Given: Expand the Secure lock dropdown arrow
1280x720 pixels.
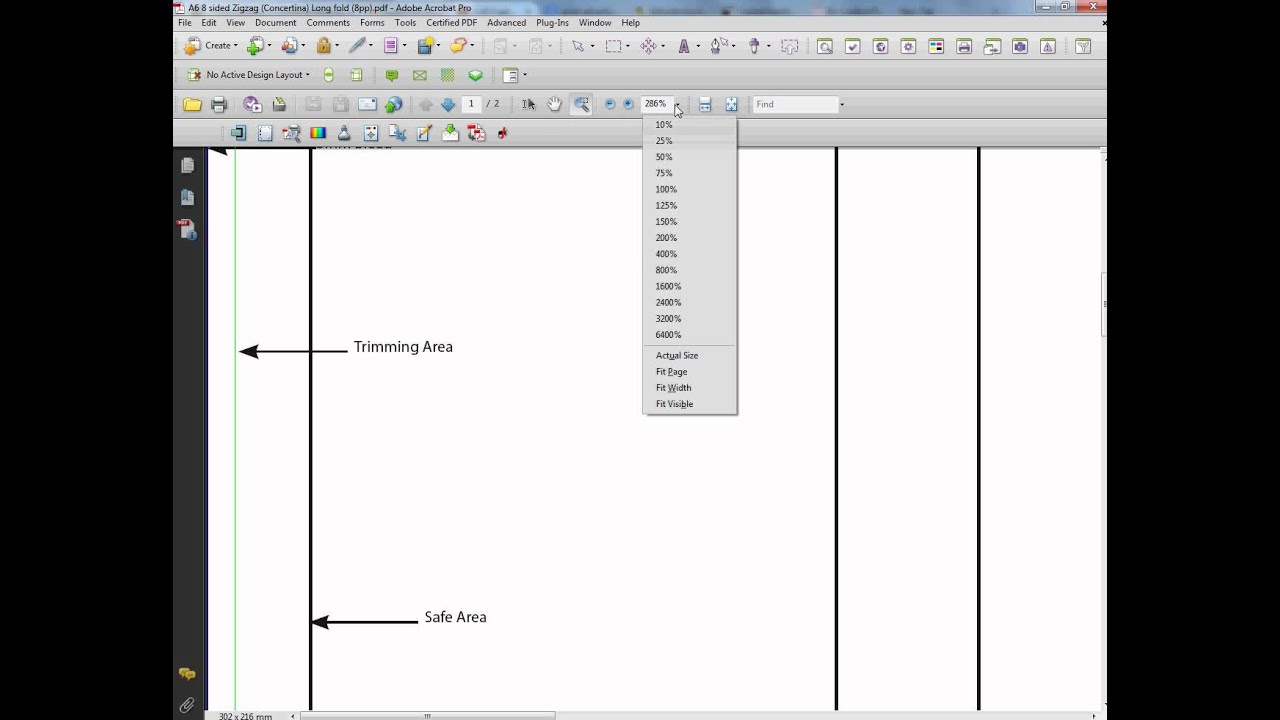Looking at the screenshot, I should (x=337, y=46).
